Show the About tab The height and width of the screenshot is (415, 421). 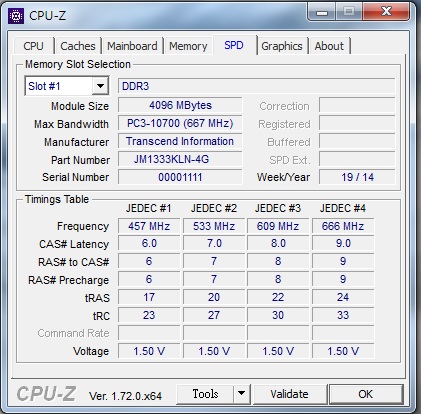329,46
